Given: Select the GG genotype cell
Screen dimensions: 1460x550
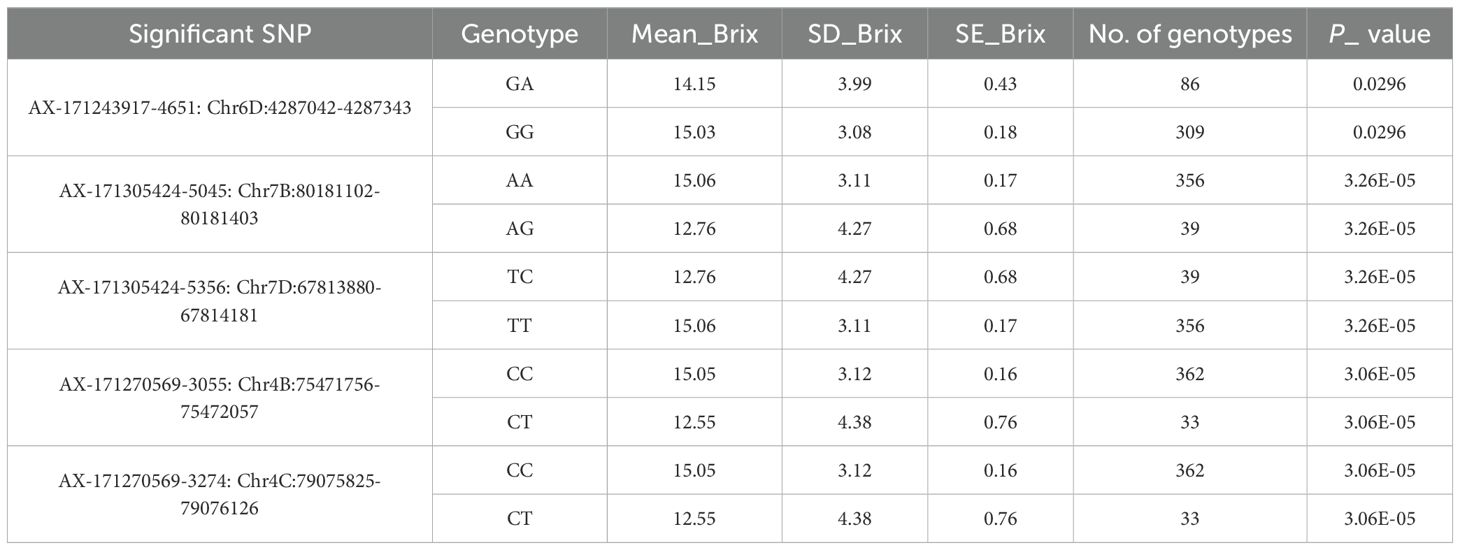Looking at the screenshot, I should [x=519, y=132].
